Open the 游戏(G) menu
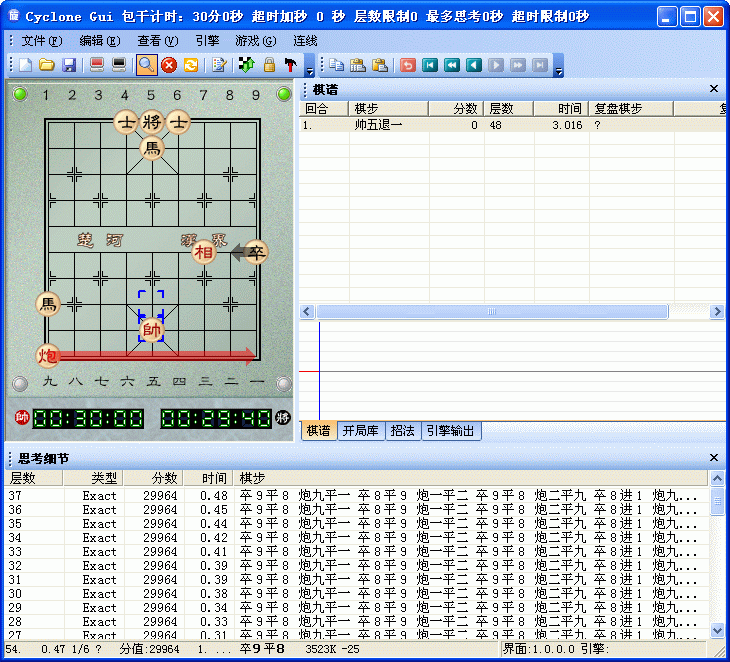730x662 pixels. [256, 41]
